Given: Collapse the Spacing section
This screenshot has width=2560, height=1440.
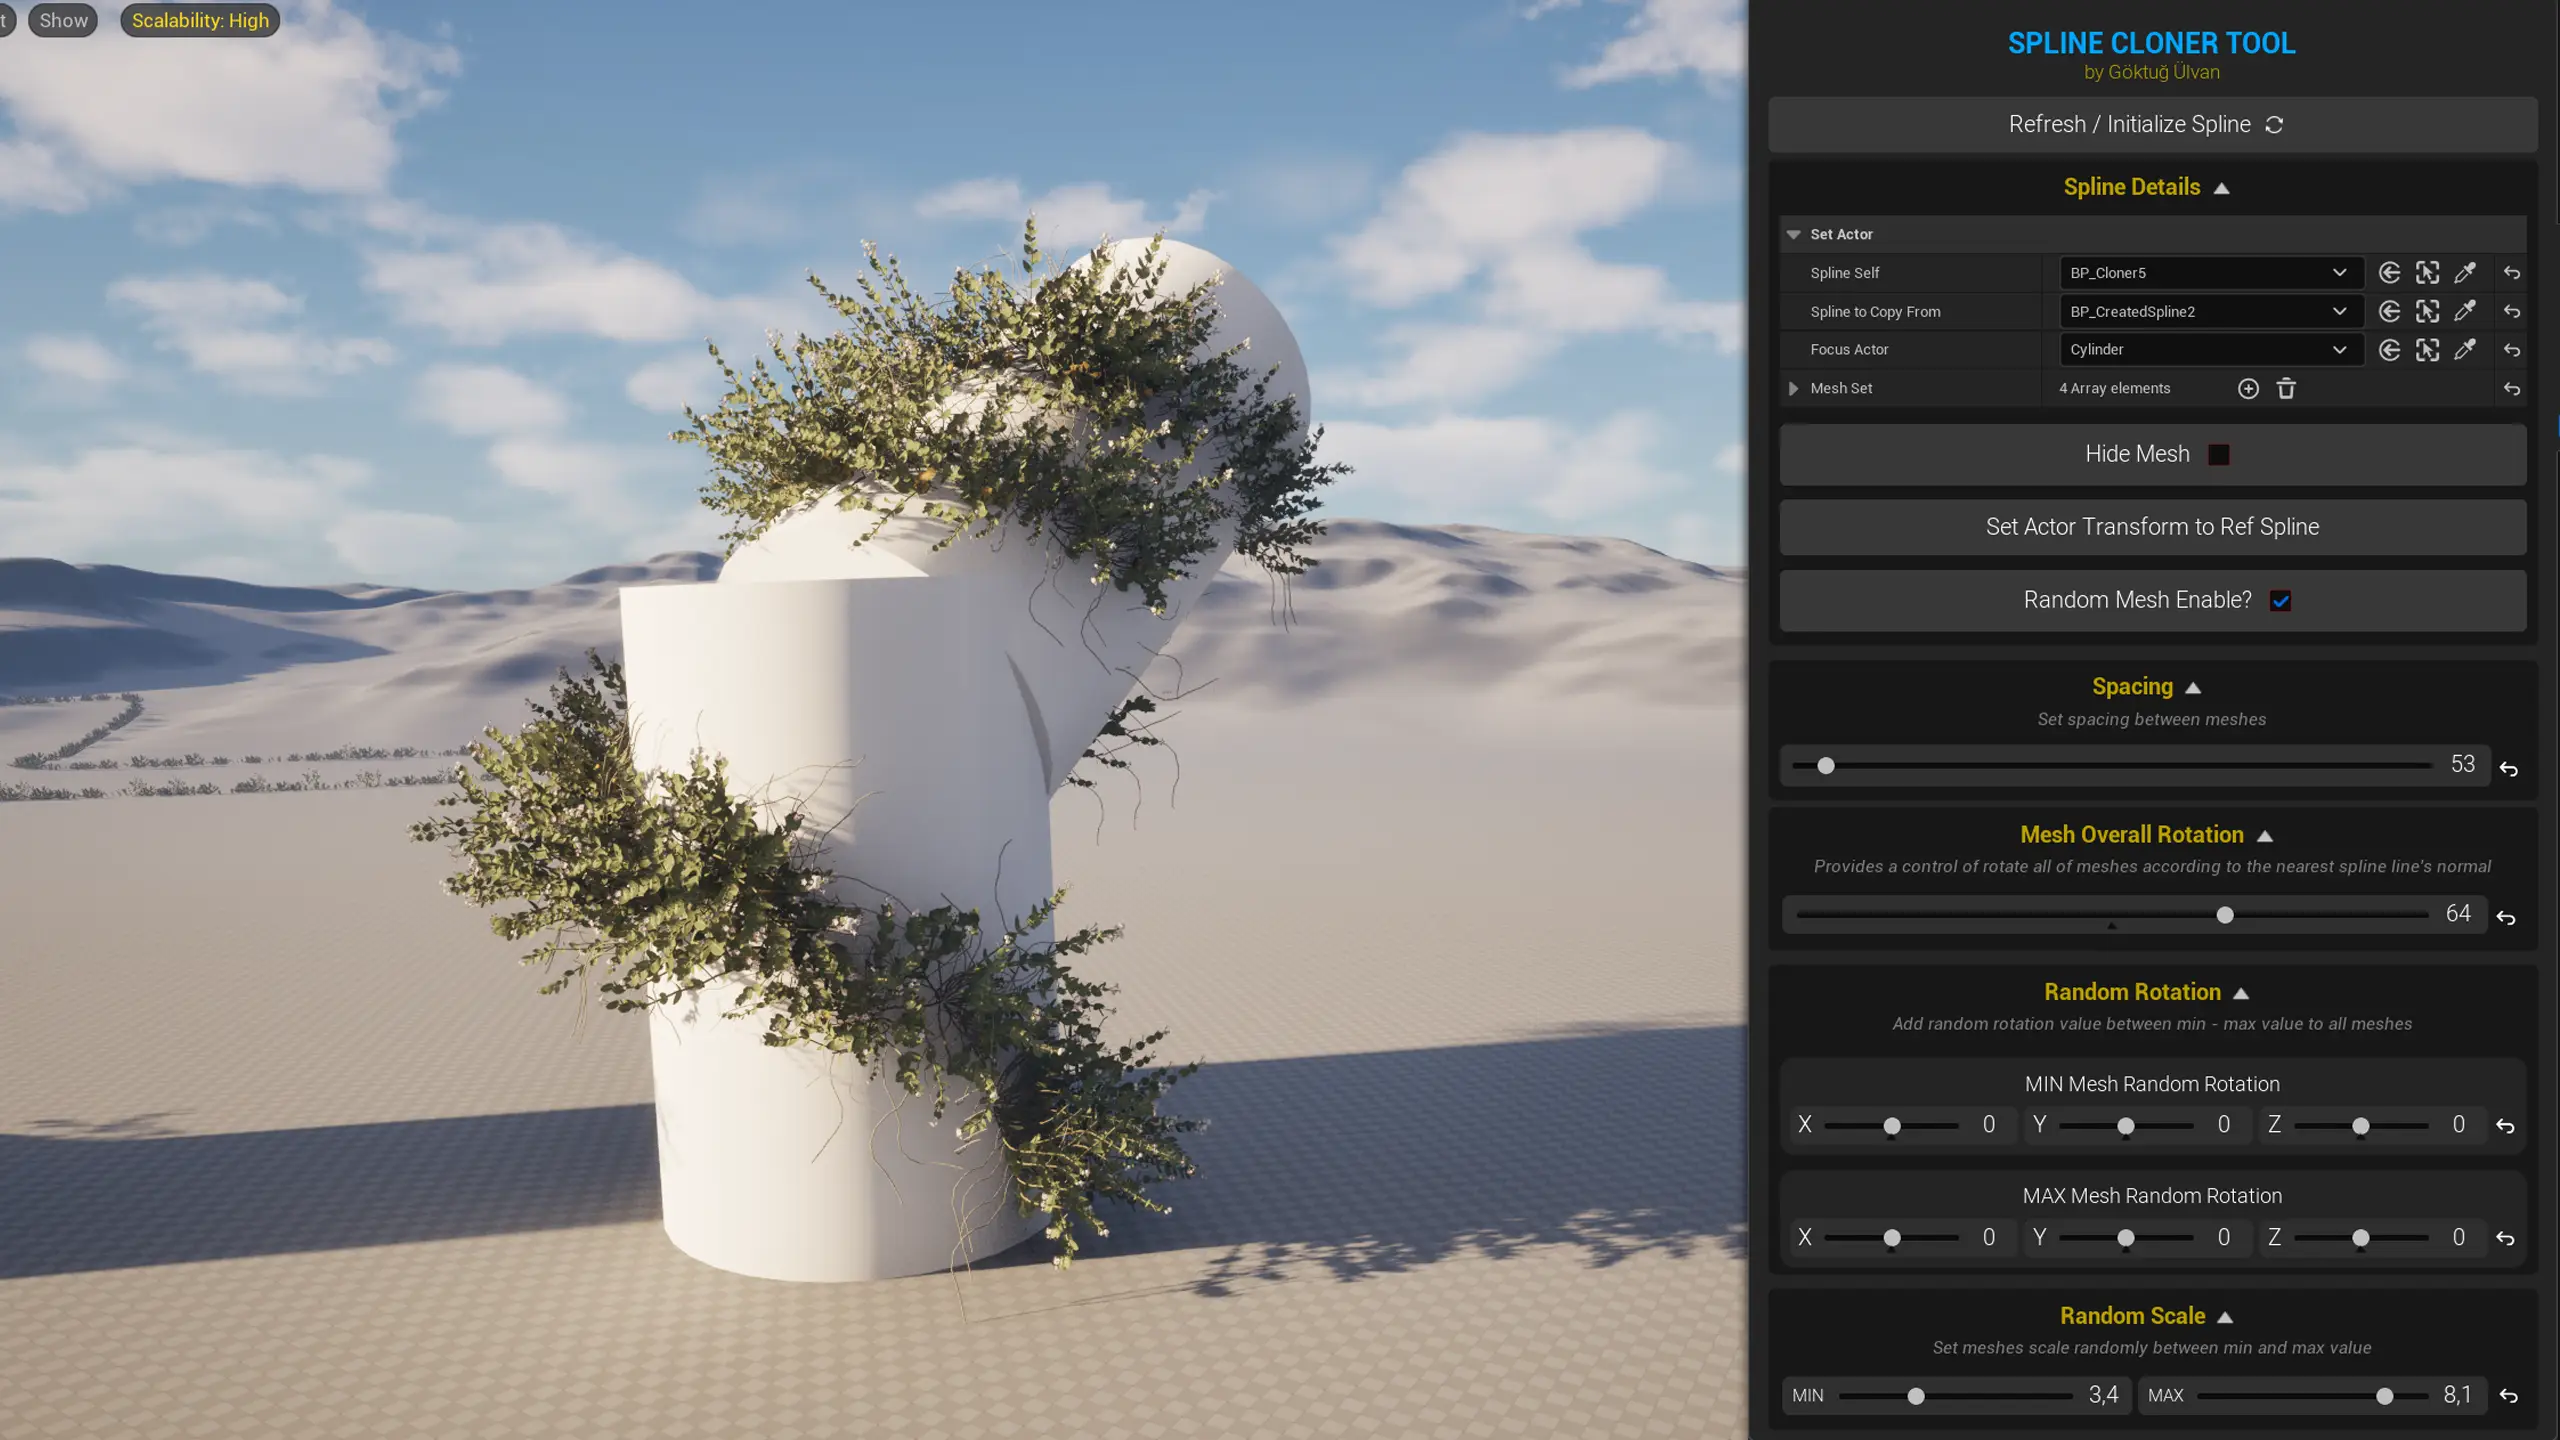Looking at the screenshot, I should tap(2193, 688).
